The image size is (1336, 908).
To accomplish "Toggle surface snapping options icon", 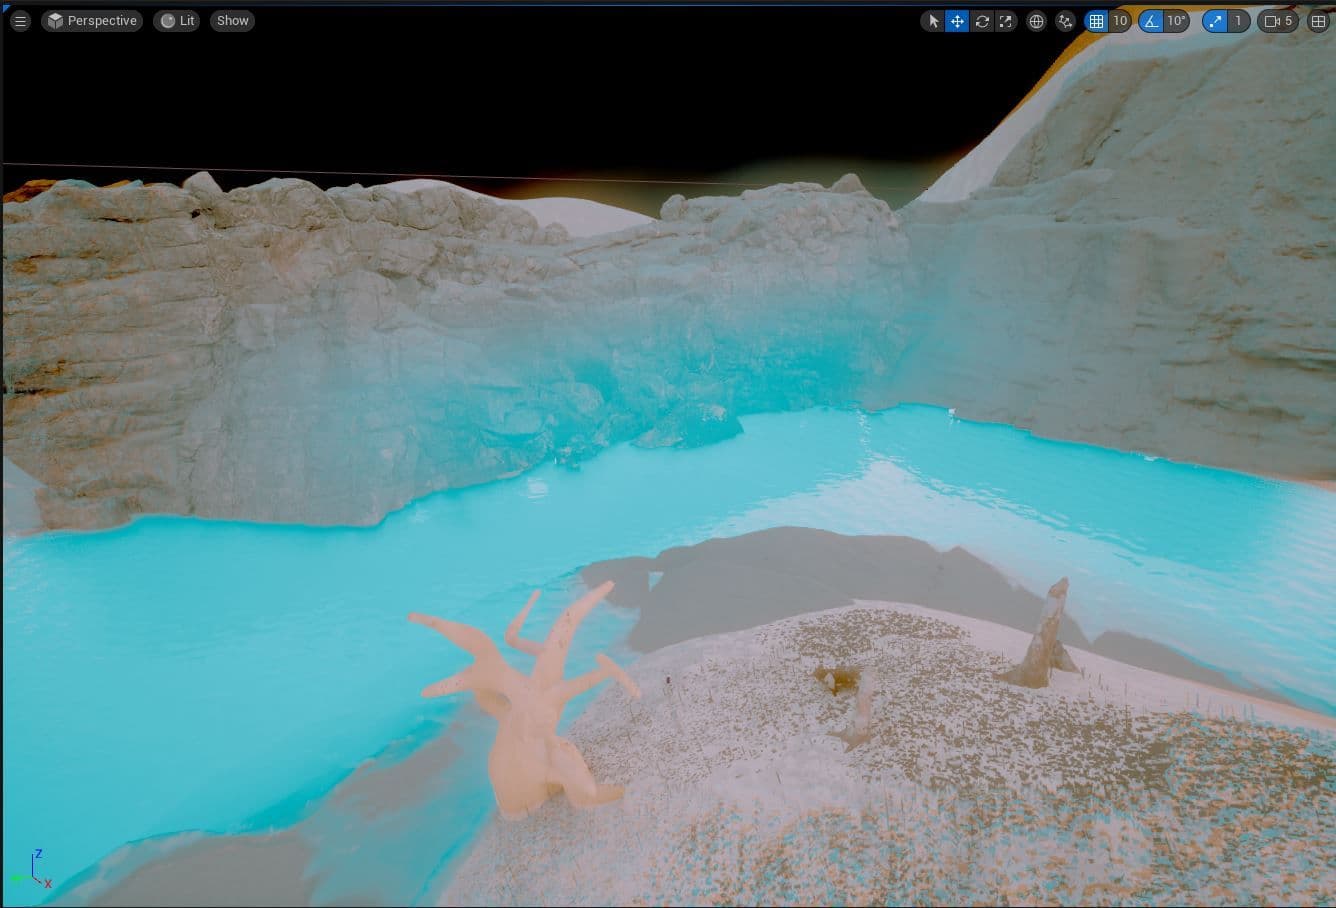I will click(1065, 21).
